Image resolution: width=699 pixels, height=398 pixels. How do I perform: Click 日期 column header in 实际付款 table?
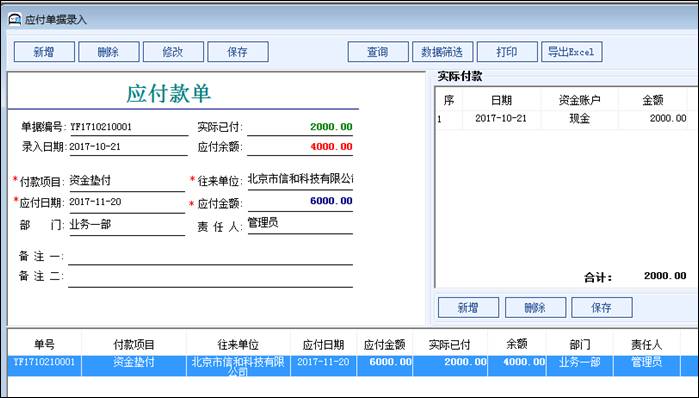(502, 100)
